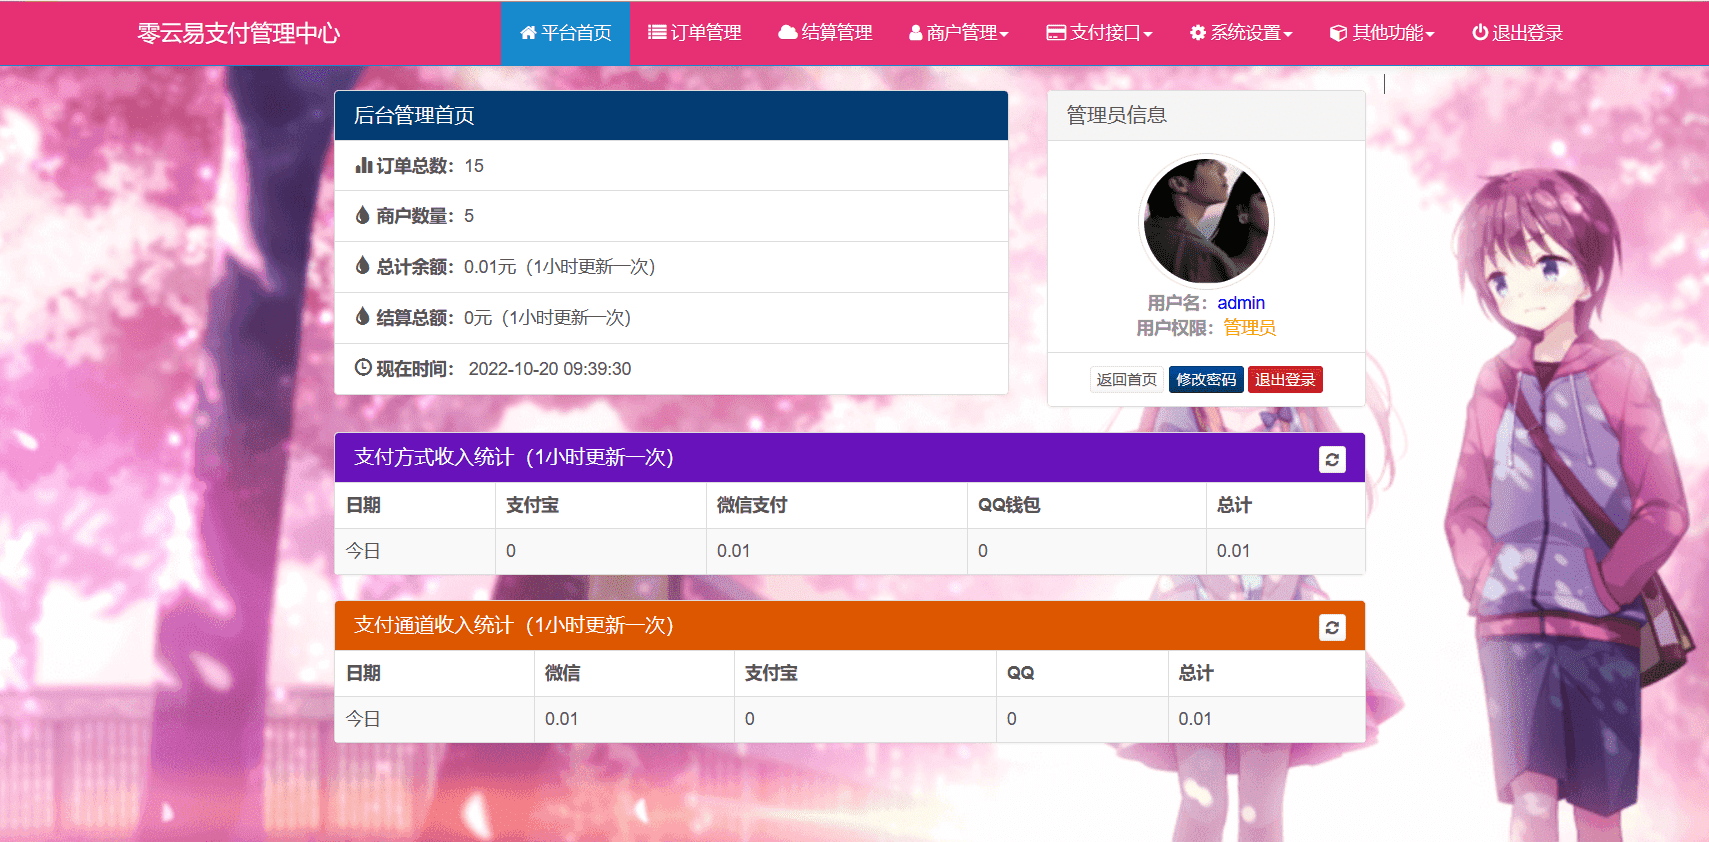Expand the 系统设置 dropdown menu
The image size is (1709, 842).
point(1240,33)
